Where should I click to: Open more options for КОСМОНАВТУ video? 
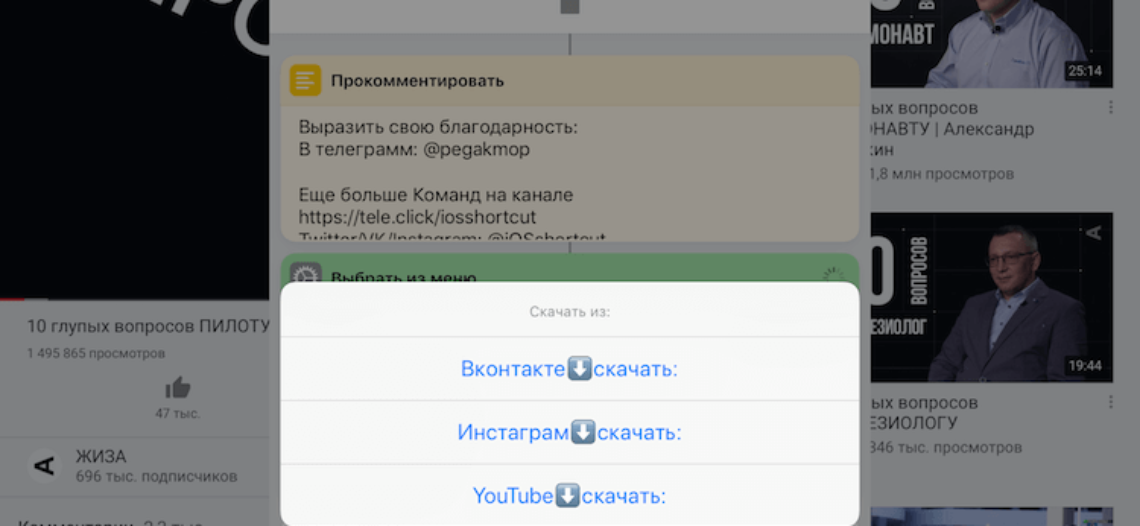click(x=1110, y=107)
